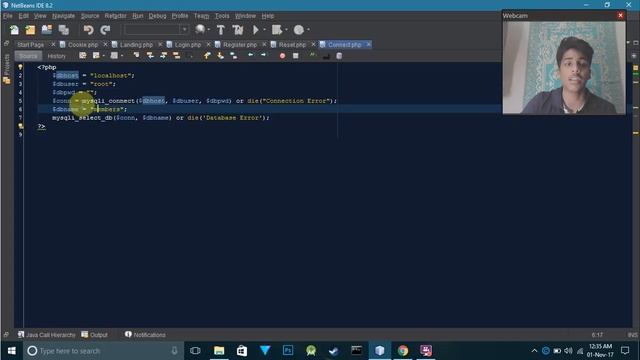Click the Save All toolbar icon
The height and width of the screenshot is (360, 640).
tap(63, 30)
